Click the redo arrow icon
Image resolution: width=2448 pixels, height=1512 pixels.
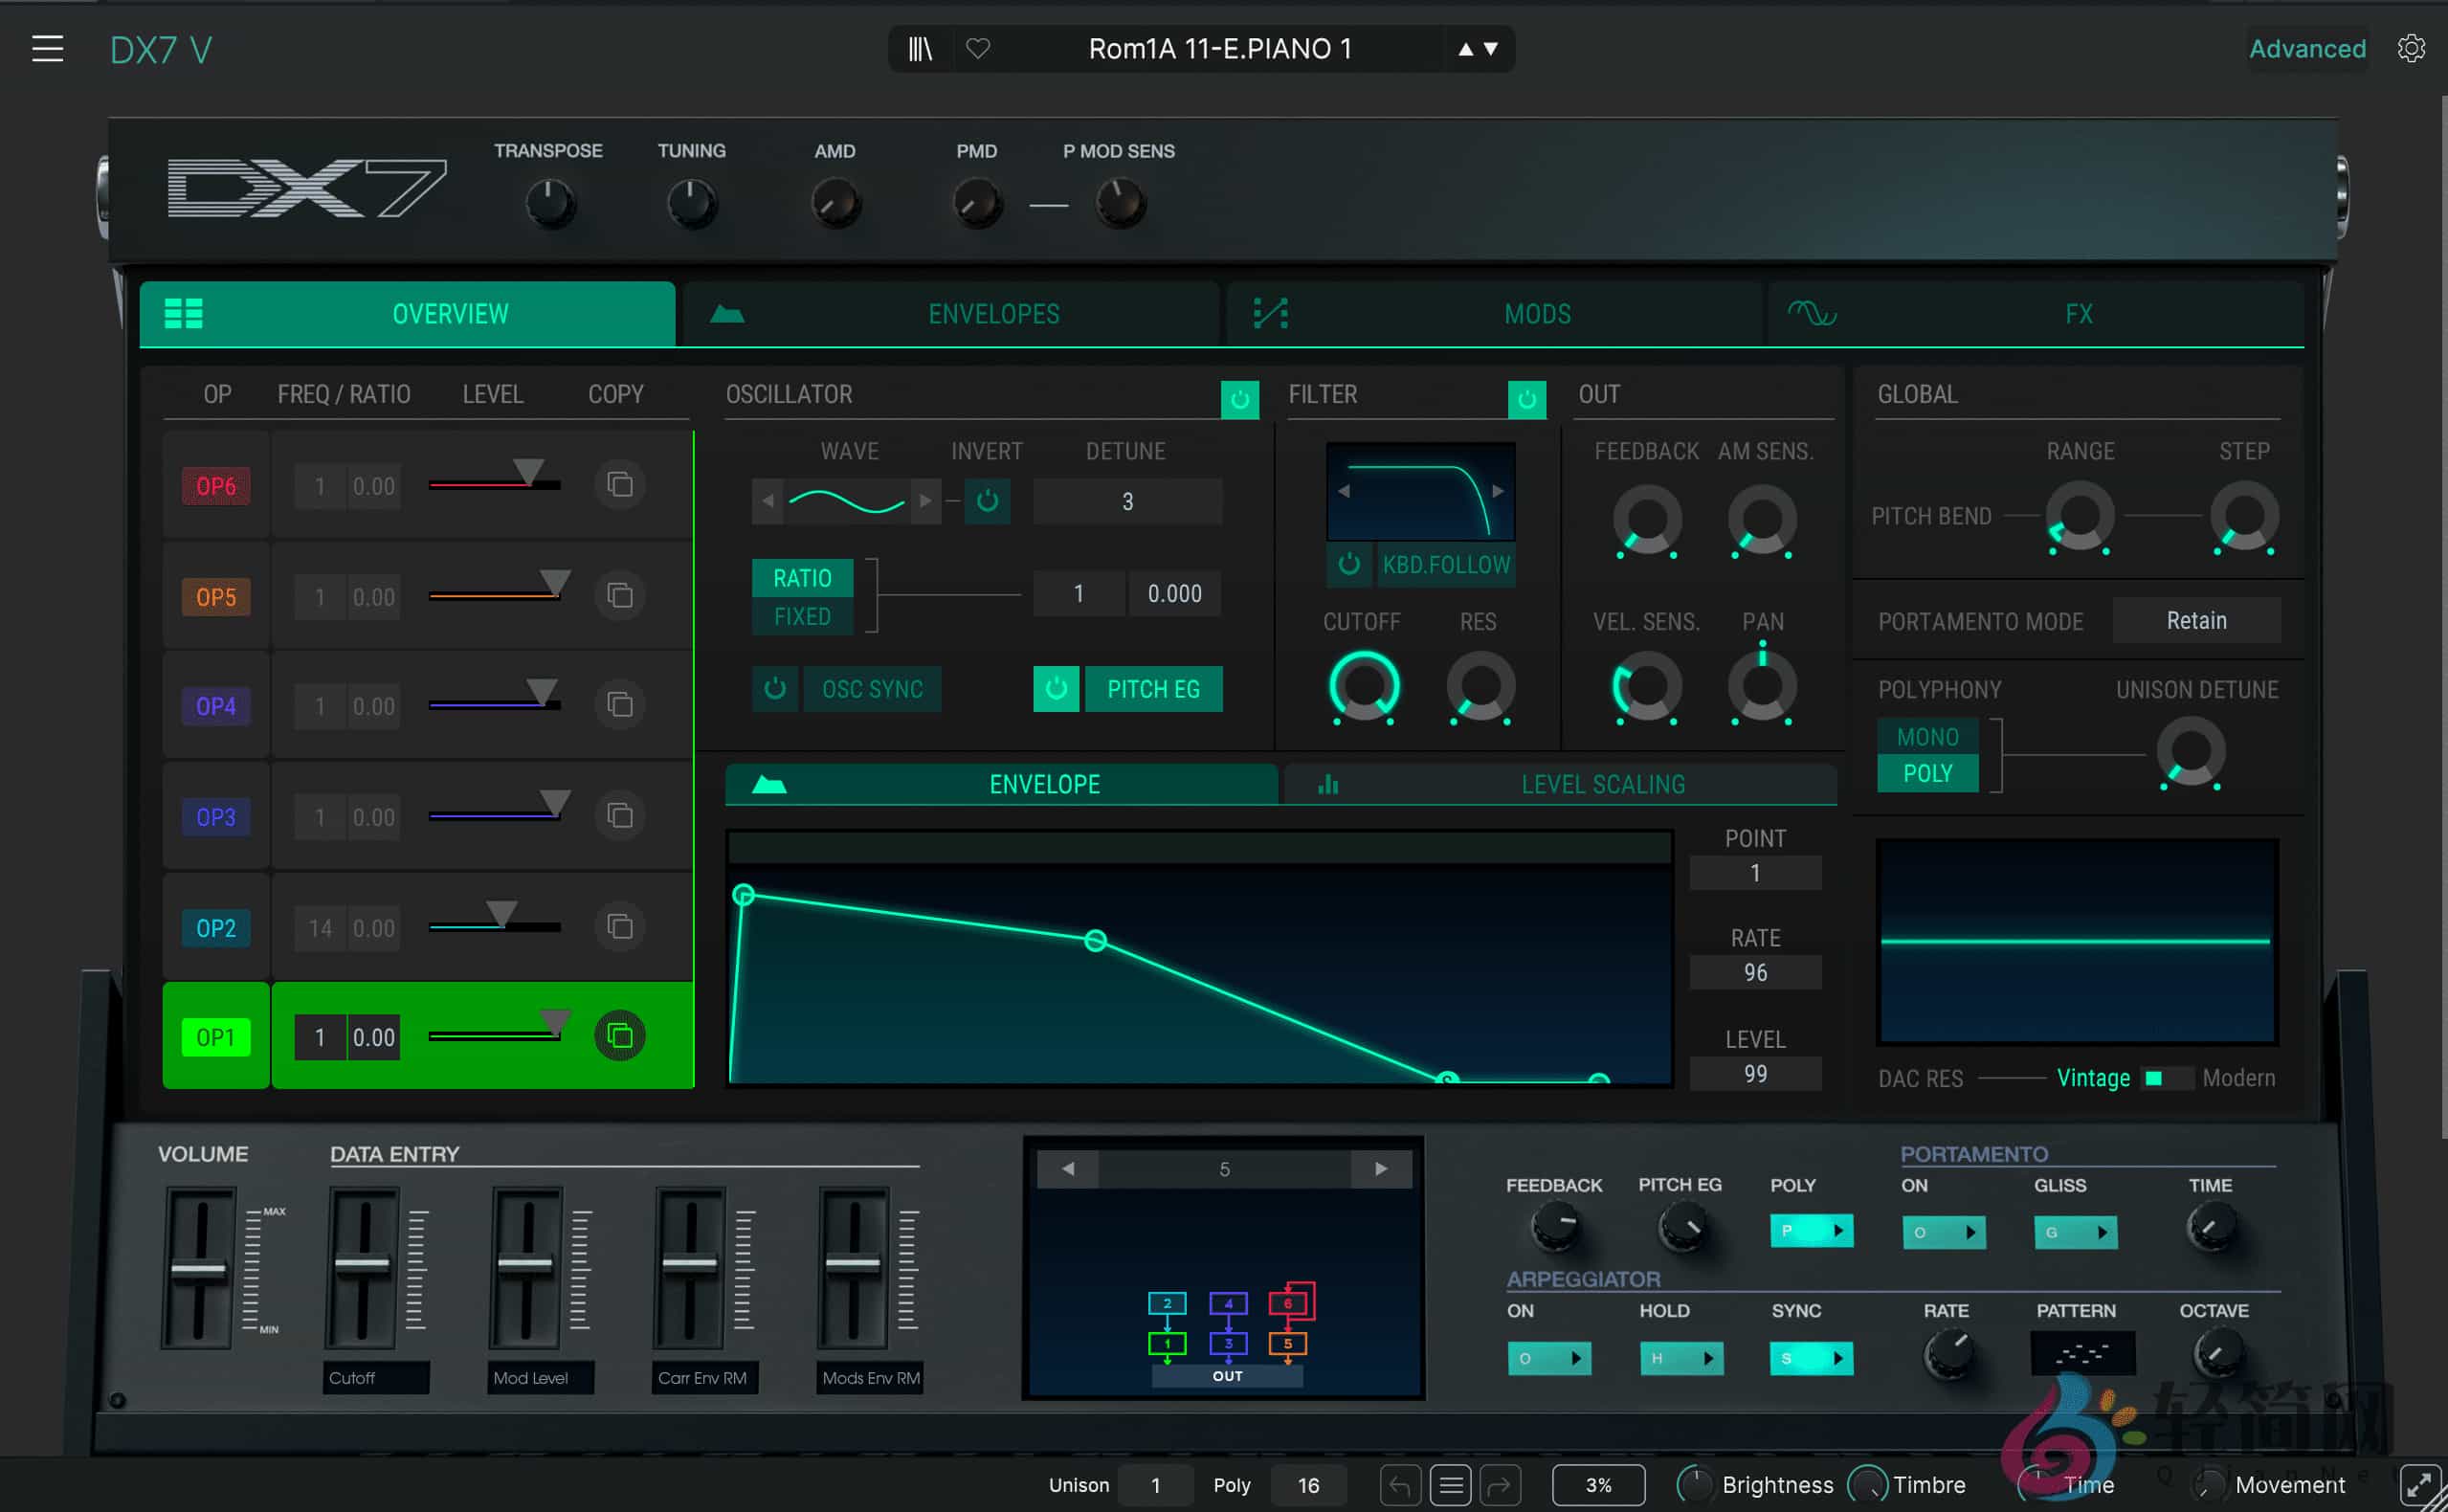point(1500,1485)
